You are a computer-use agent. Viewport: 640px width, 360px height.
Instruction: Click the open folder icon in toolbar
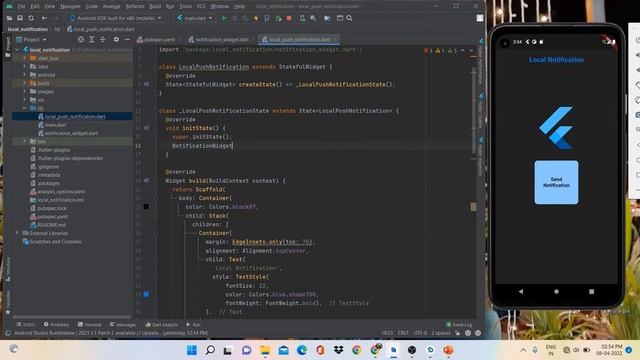[9, 18]
